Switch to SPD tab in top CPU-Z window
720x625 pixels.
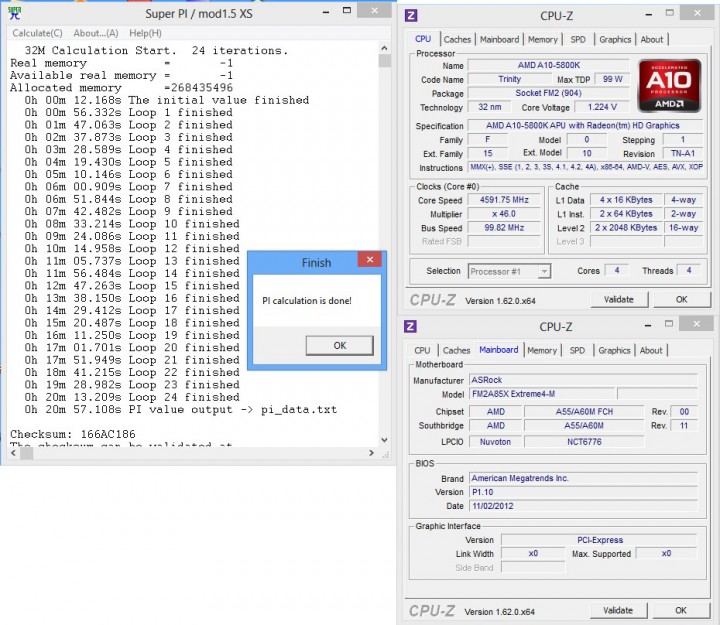(x=578, y=39)
